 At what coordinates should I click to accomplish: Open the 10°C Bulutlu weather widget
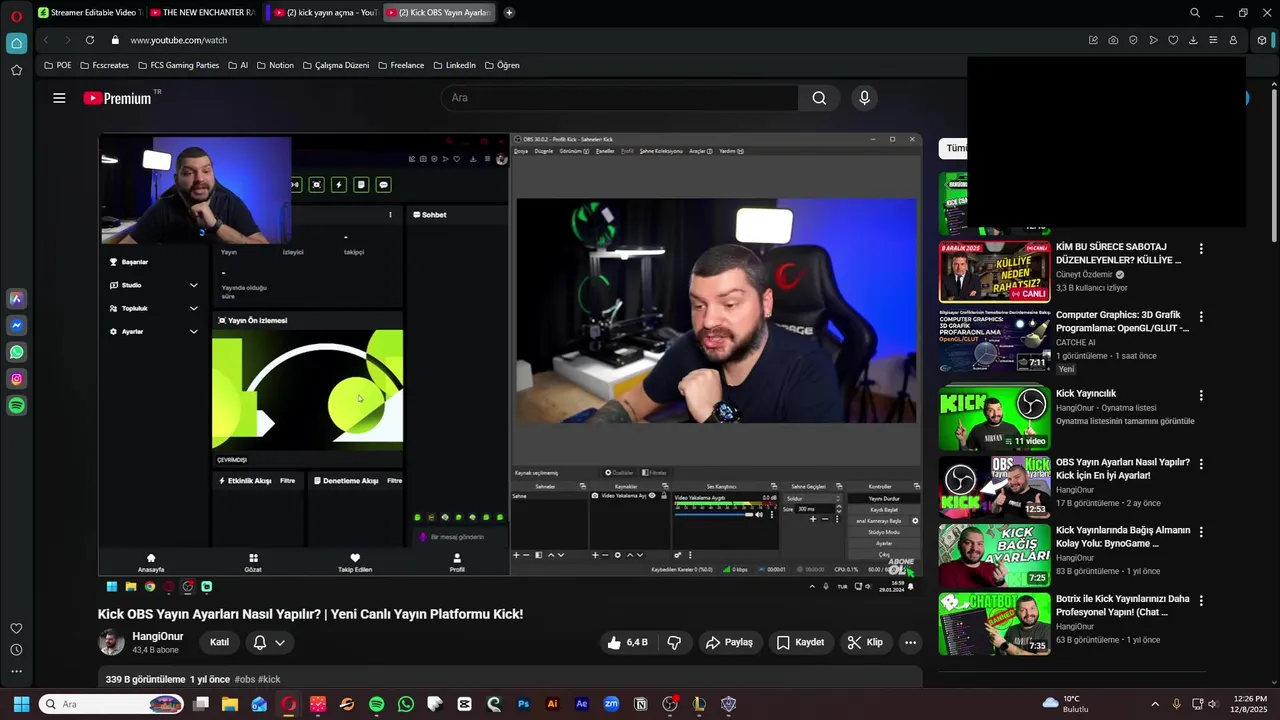pyautogui.click(x=1065, y=704)
